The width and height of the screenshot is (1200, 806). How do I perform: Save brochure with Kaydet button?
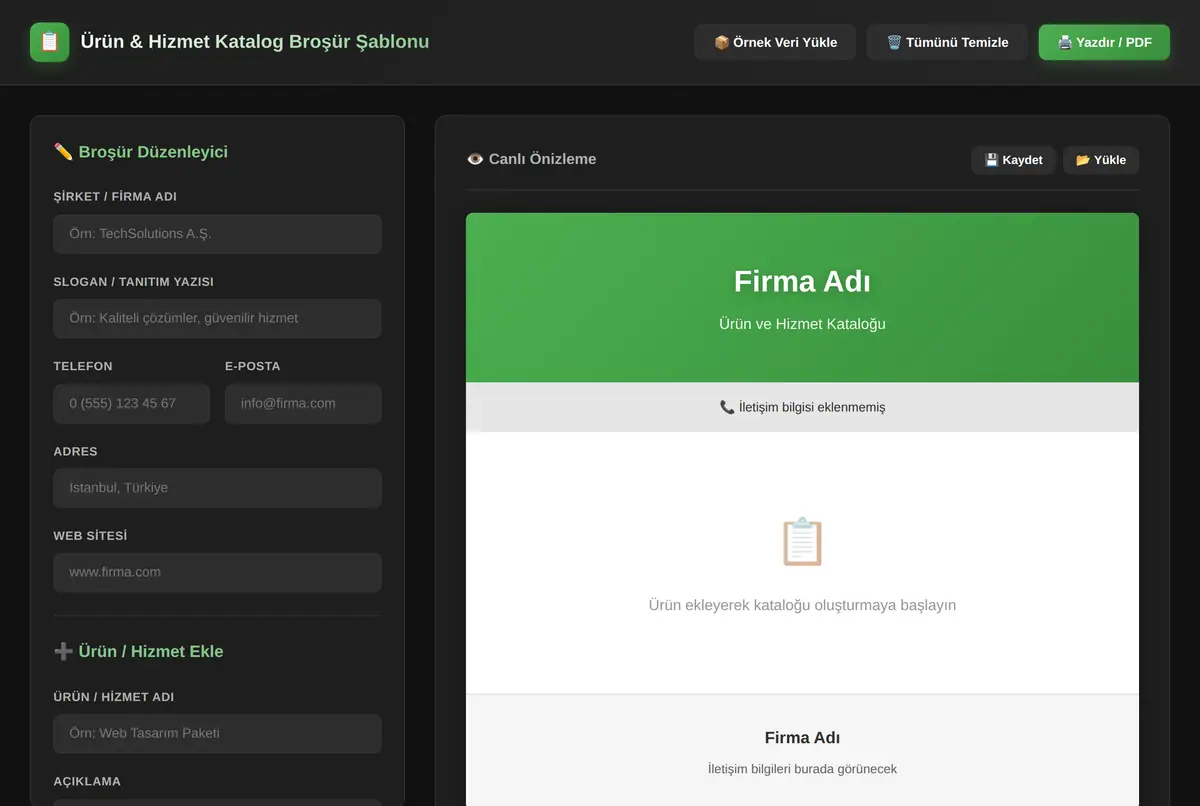pyautogui.click(x=1013, y=160)
